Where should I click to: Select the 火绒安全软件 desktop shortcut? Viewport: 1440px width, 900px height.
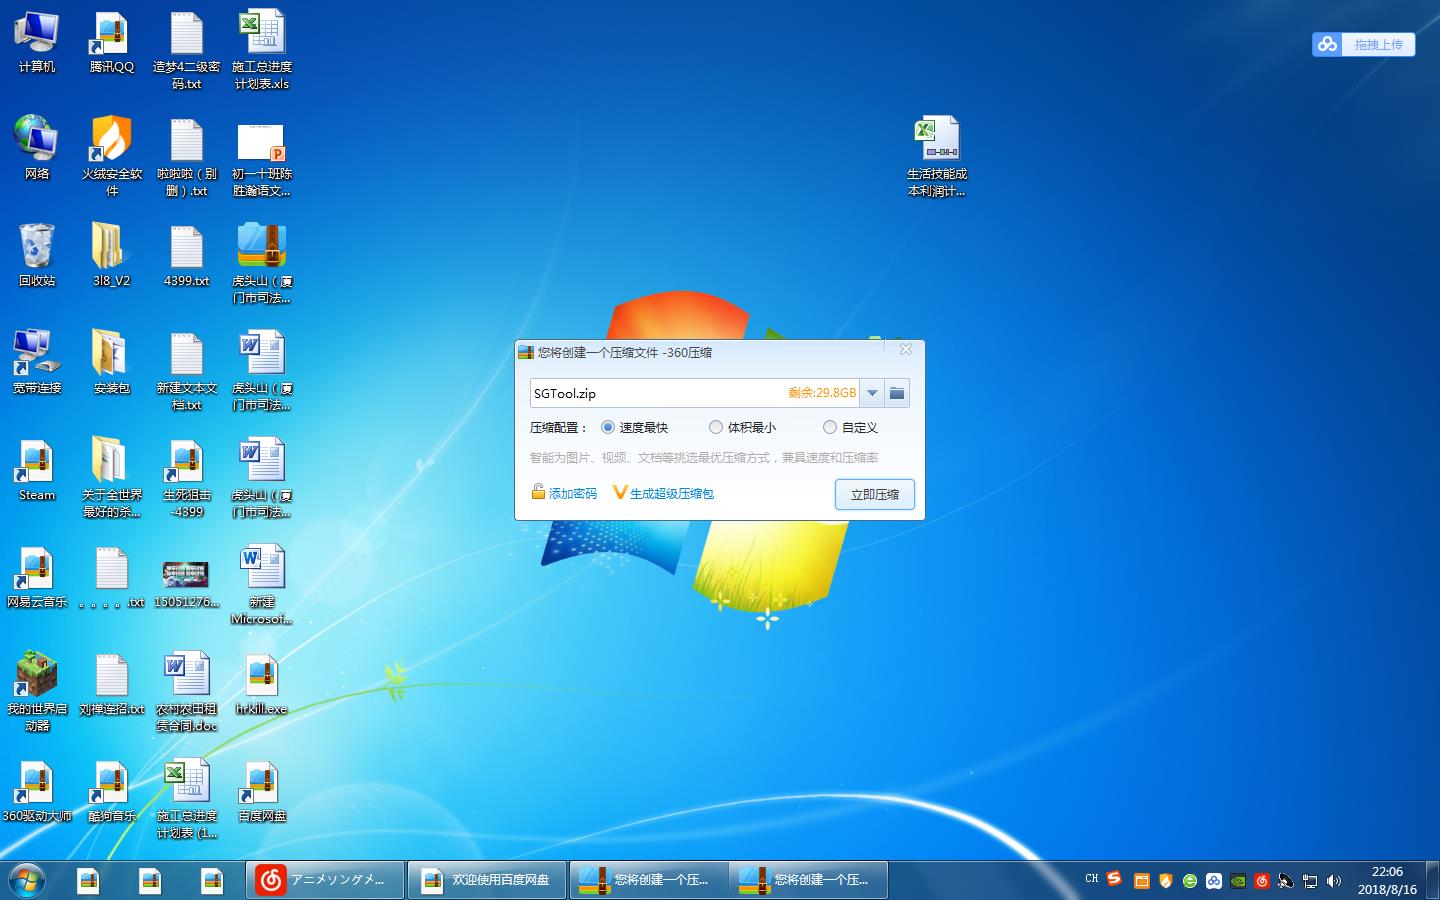tap(111, 141)
